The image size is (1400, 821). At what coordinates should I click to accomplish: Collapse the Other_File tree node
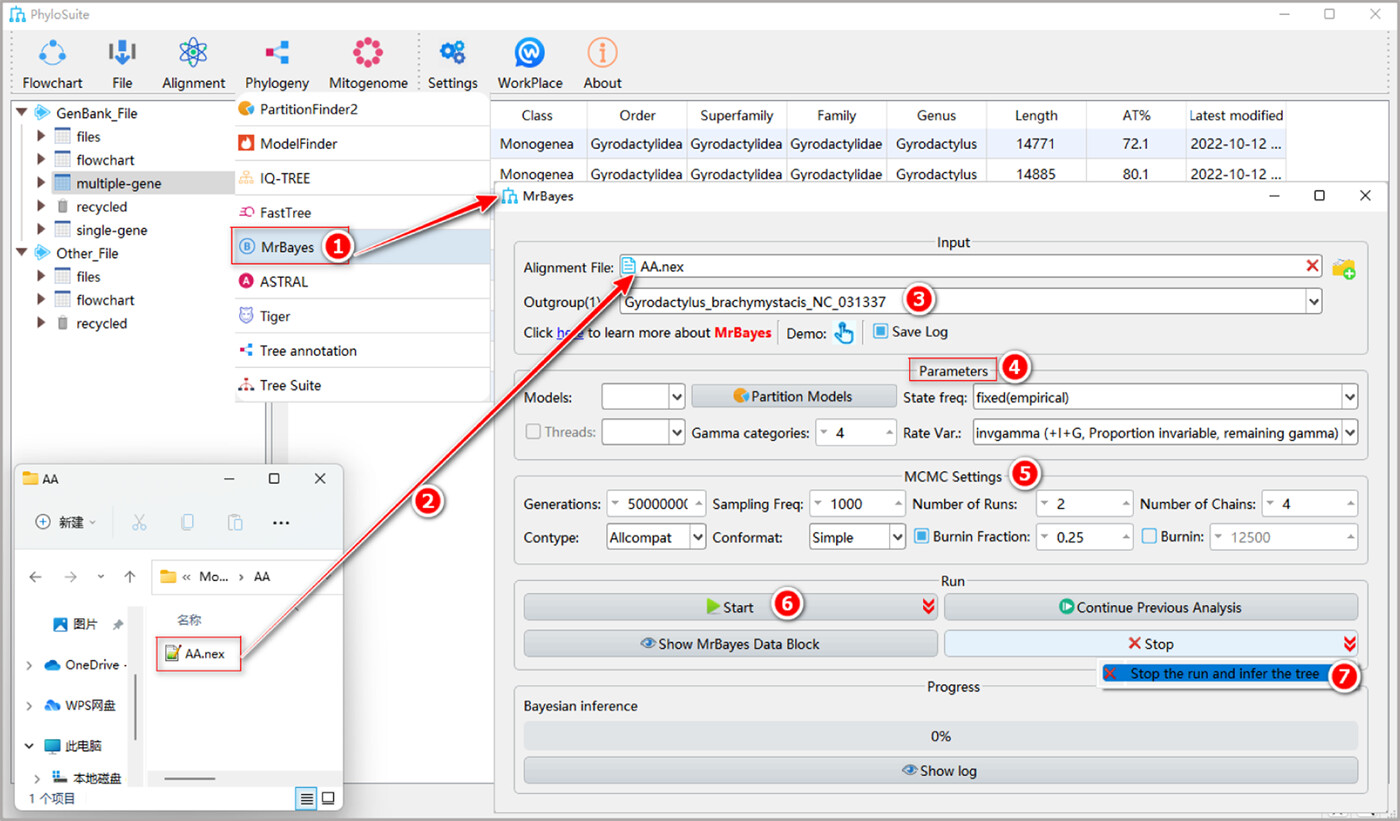tap(21, 253)
